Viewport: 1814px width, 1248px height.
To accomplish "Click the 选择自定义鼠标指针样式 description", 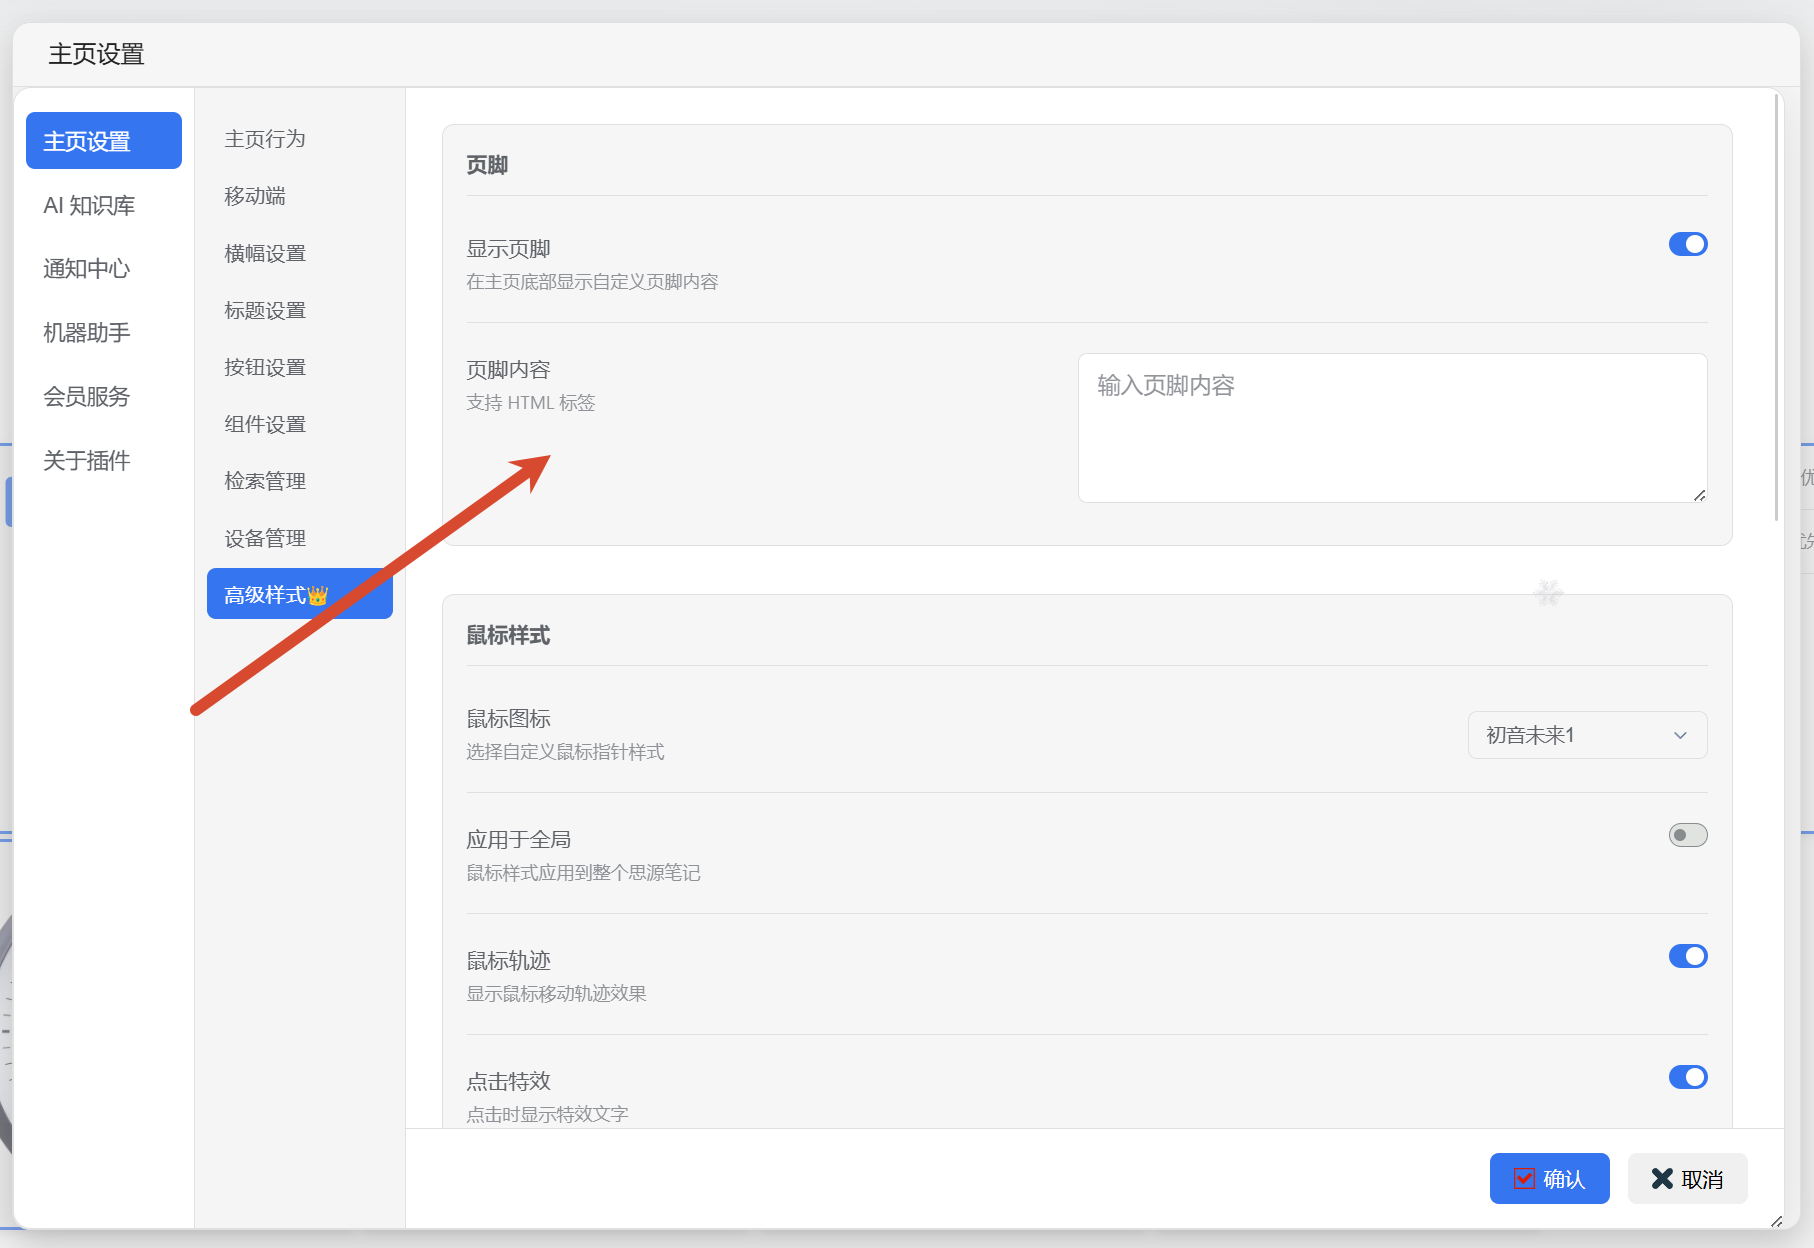I will [x=565, y=752].
